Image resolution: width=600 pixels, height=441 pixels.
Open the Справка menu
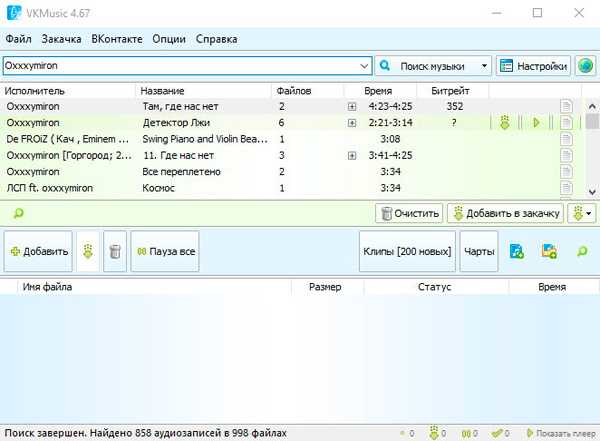click(216, 39)
